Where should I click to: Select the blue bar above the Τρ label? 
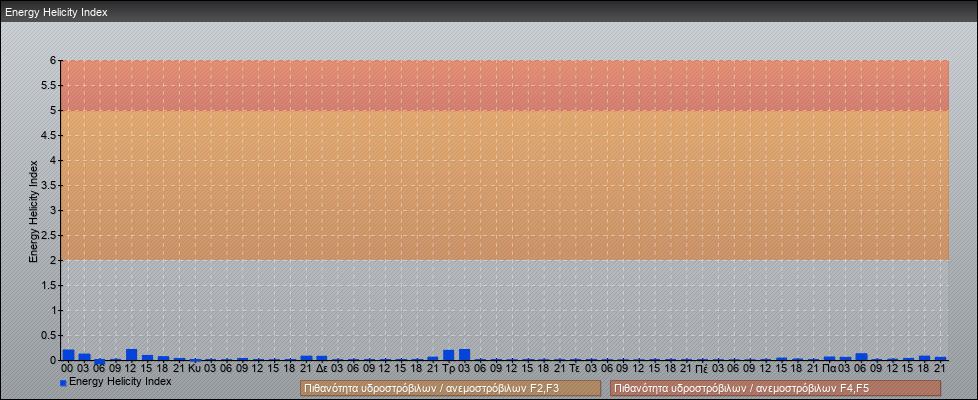coord(448,355)
